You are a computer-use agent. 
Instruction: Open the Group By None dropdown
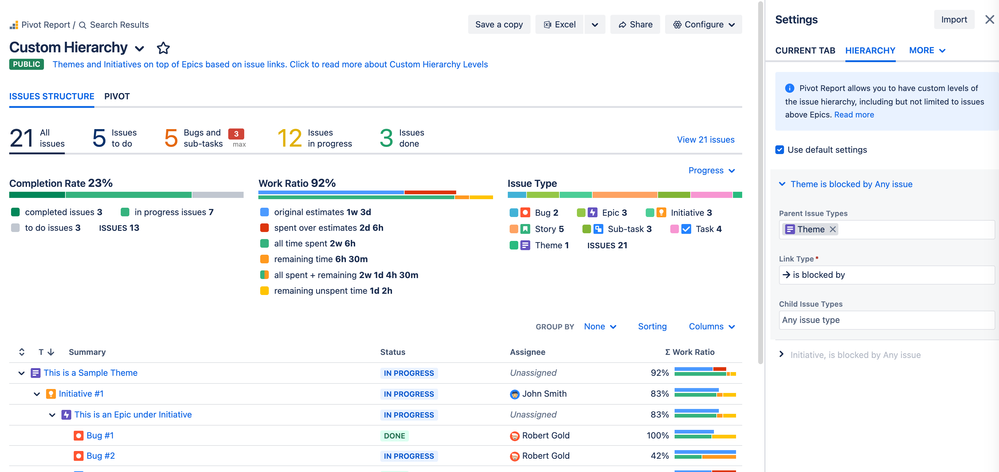coord(600,326)
